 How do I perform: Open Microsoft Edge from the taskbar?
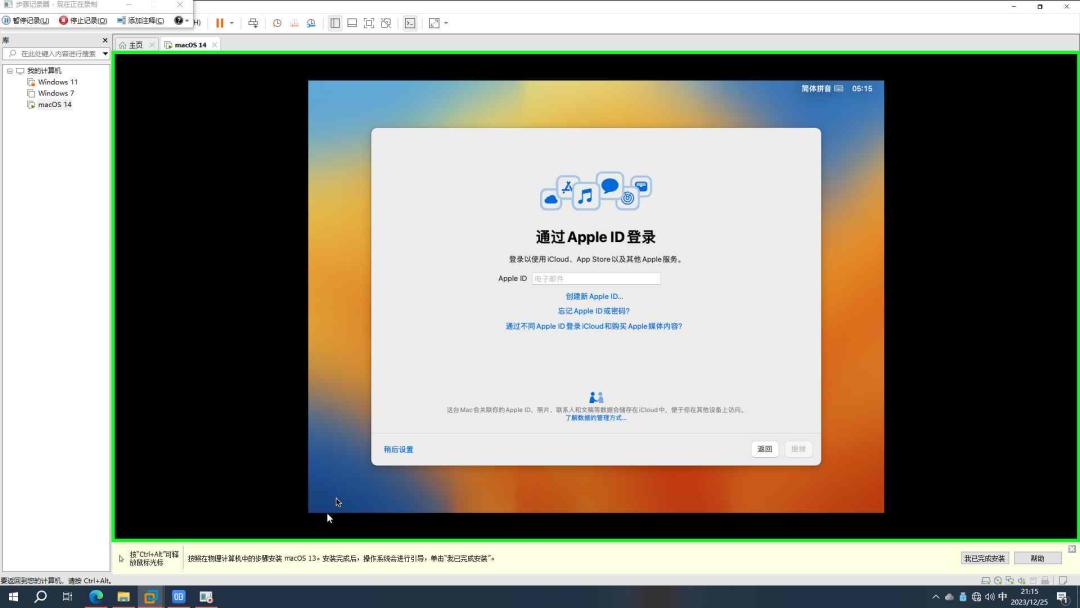96,596
